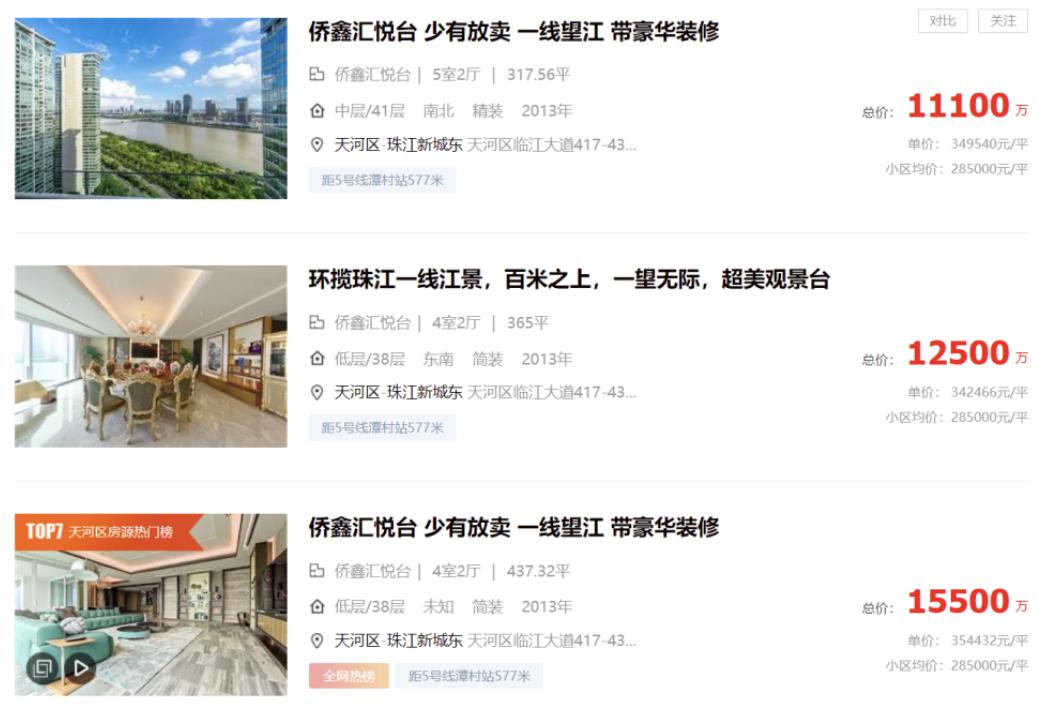This screenshot has width=1056, height=708.
Task: Click the 关注 follow button
Action: coord(1003,21)
